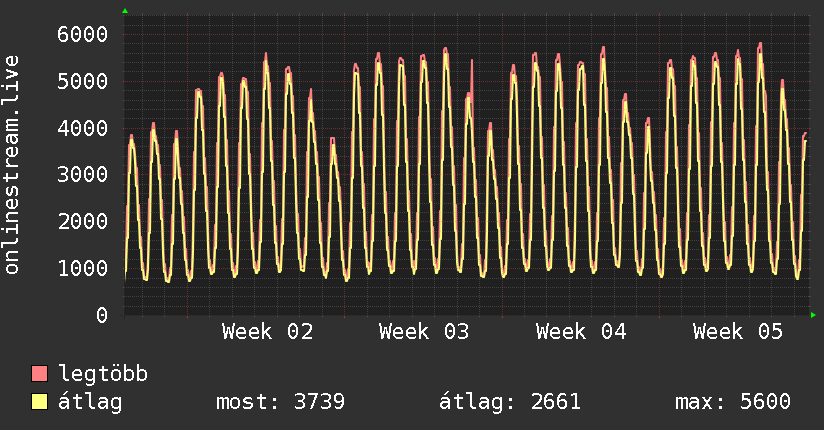Click the 'átlag: 2661' statistic value
This screenshot has width=824, height=430.
pos(510,403)
